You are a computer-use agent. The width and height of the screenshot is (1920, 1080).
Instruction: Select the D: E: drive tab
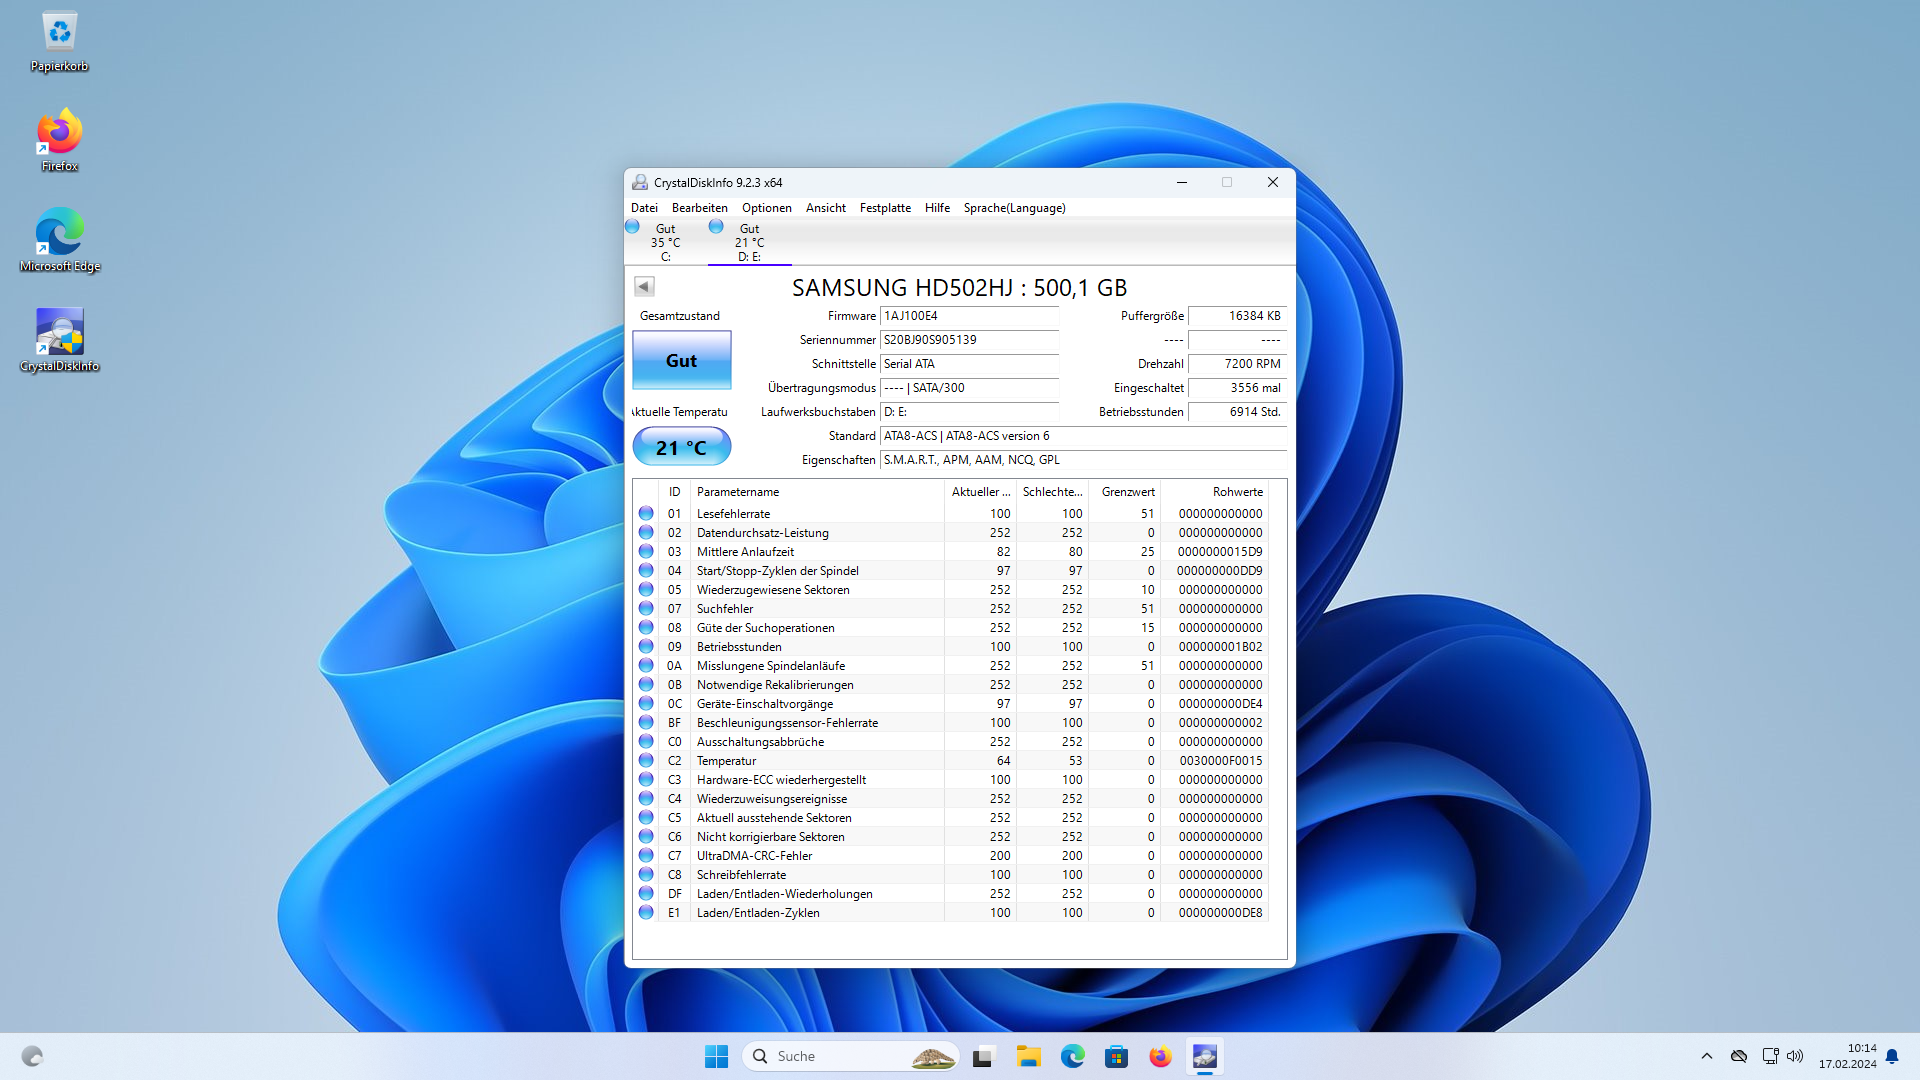pos(749,243)
